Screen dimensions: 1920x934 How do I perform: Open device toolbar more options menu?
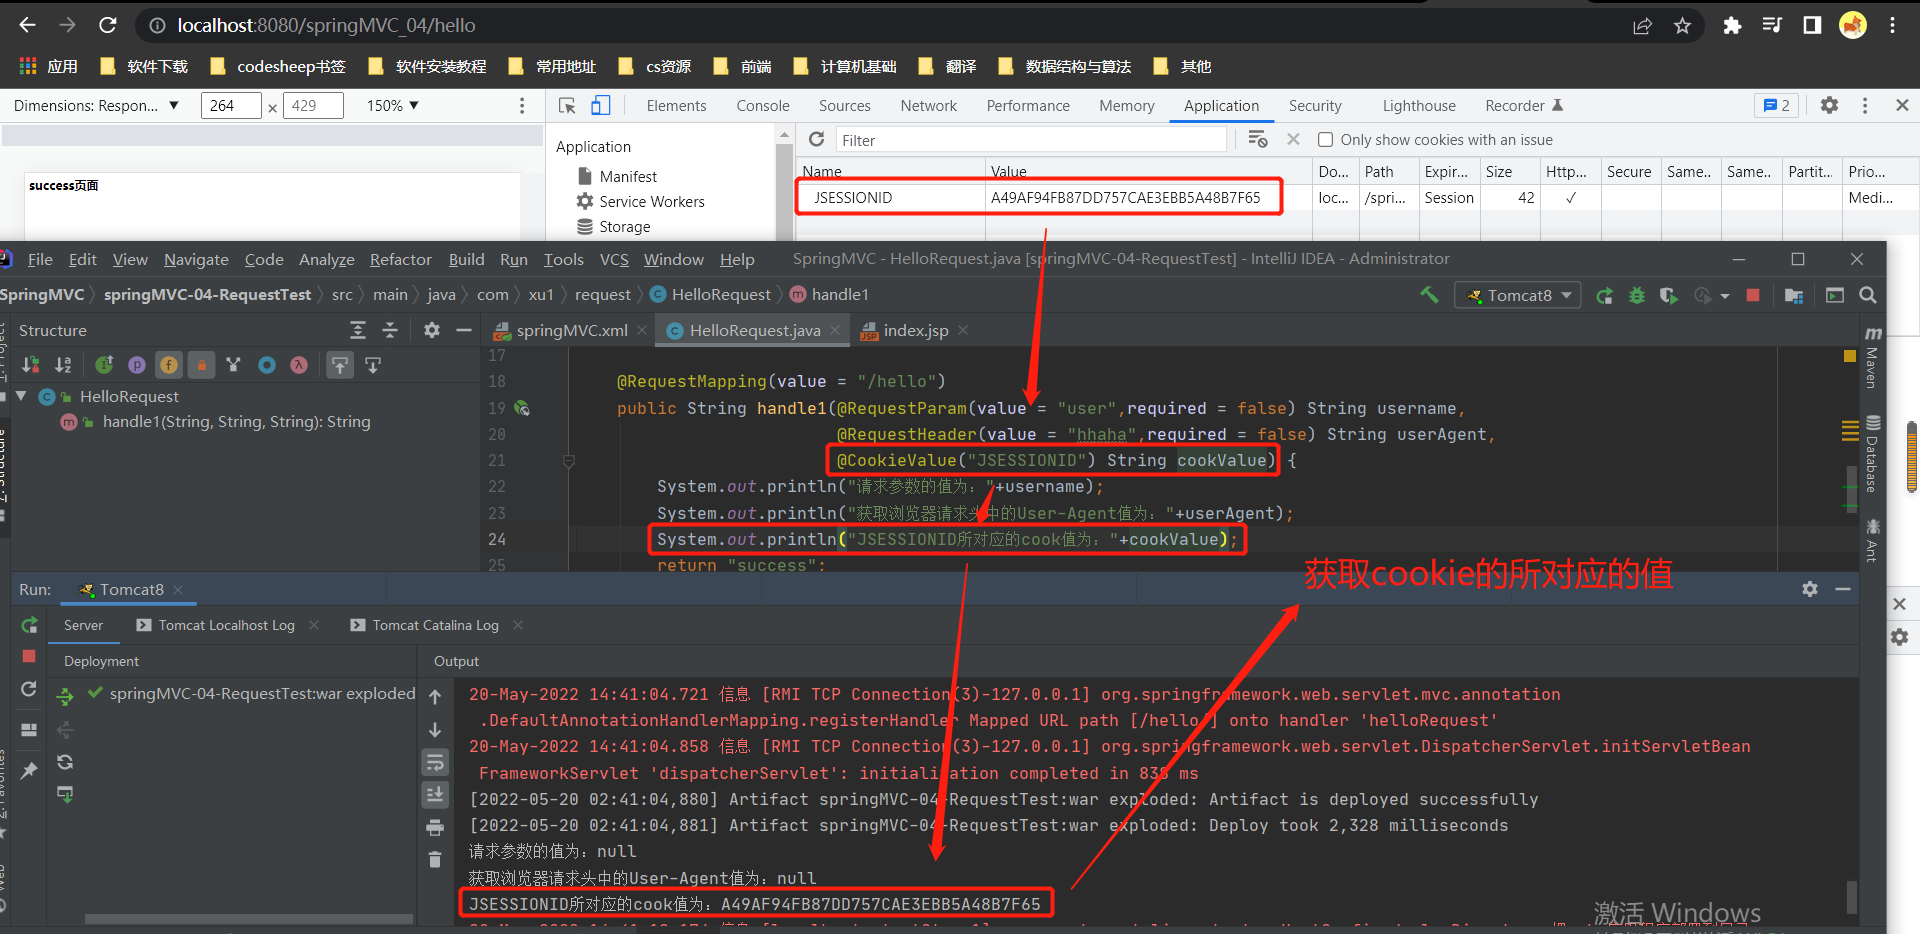click(521, 105)
